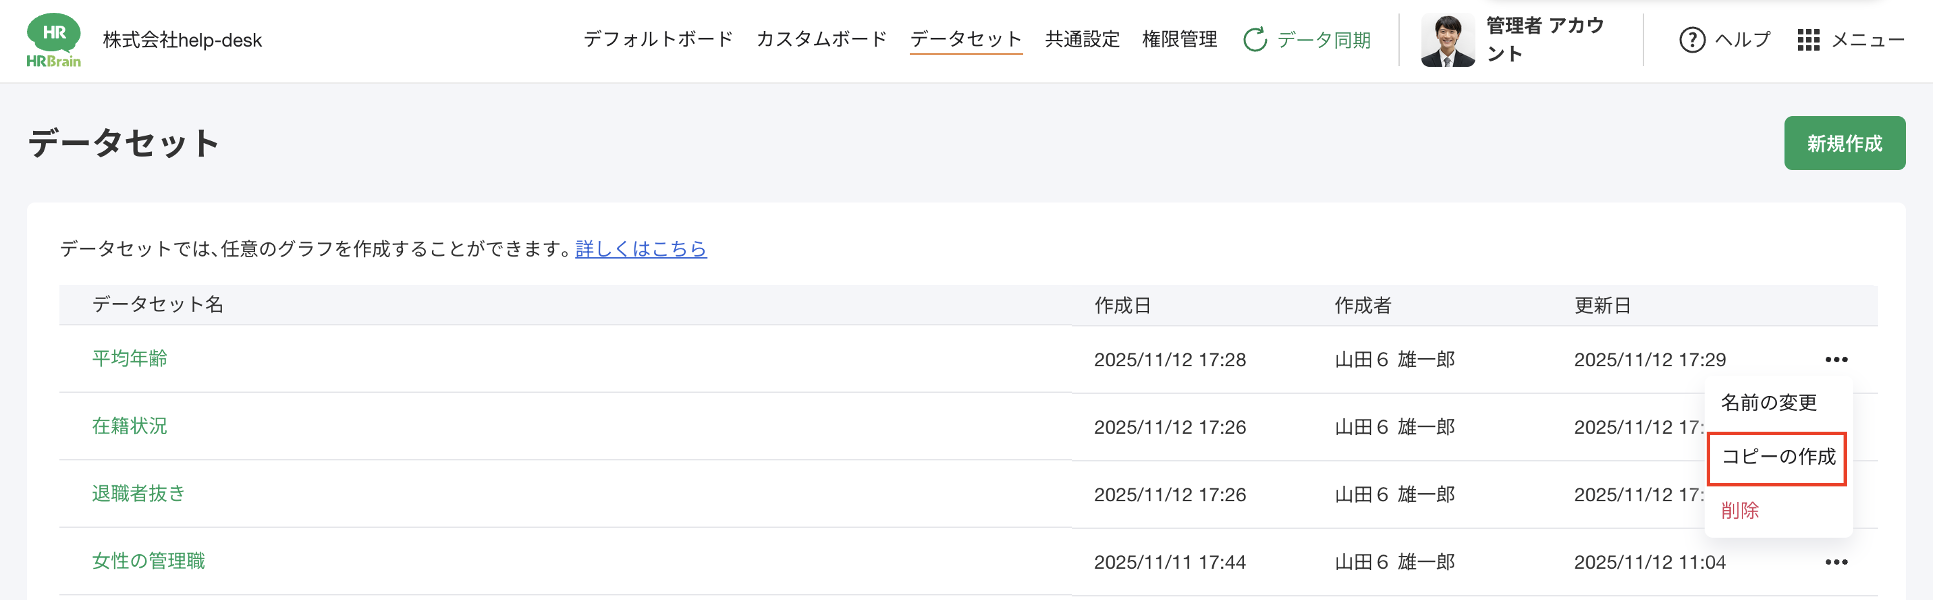Switch to デフォルトボード navigation tab

click(x=656, y=40)
